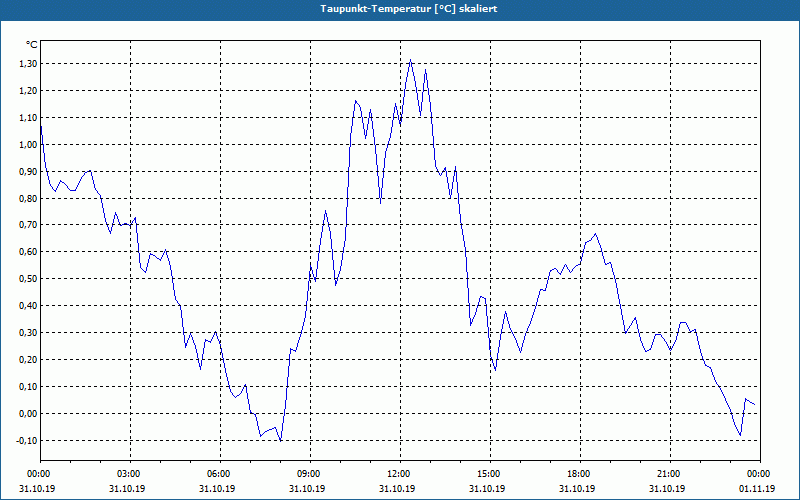The image size is (800, 500).
Task: Click the 18:00 time label
Action: coord(580,474)
